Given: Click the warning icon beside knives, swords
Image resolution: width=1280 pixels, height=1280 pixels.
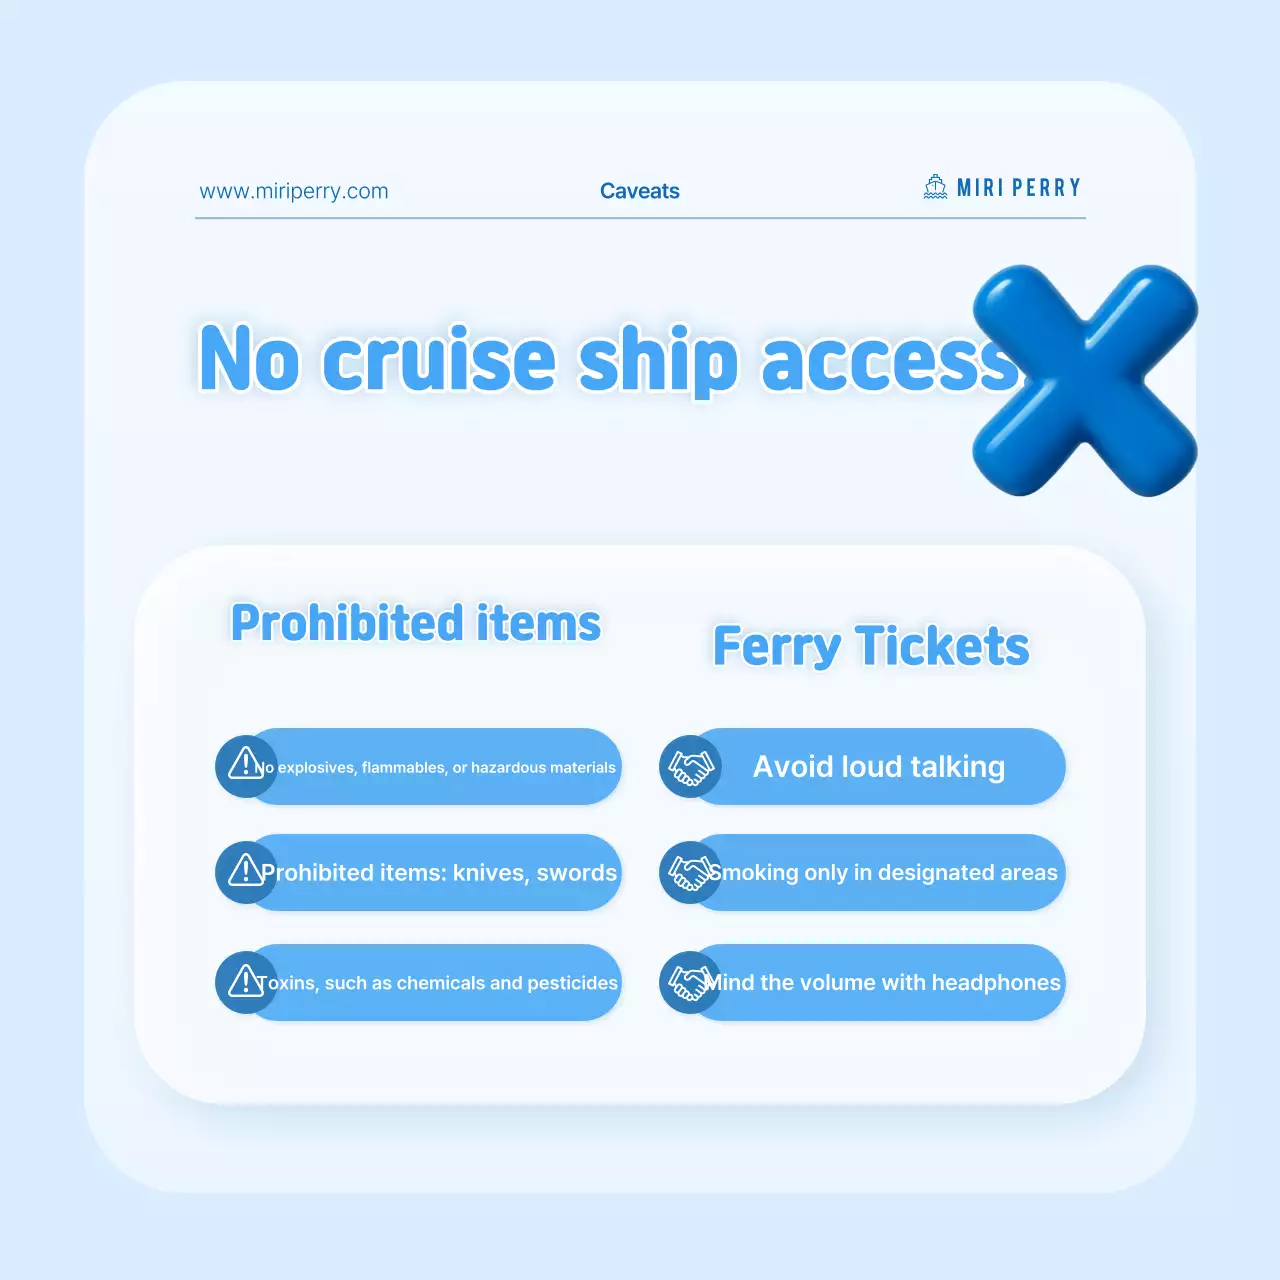Looking at the screenshot, I should [245, 872].
